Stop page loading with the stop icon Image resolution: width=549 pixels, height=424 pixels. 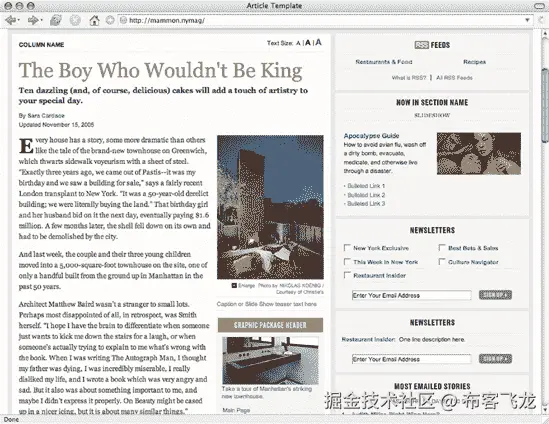(x=75, y=20)
